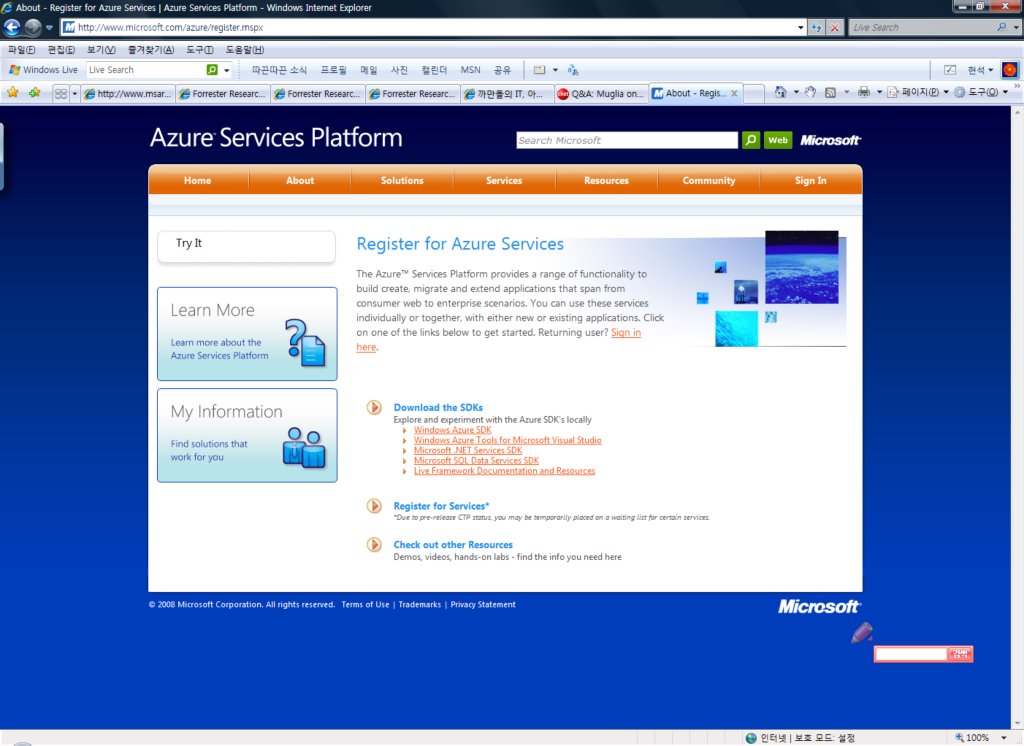This screenshot has height=746, width=1024.
Task: Open the Print options dropdown arrow
Action: point(879,93)
